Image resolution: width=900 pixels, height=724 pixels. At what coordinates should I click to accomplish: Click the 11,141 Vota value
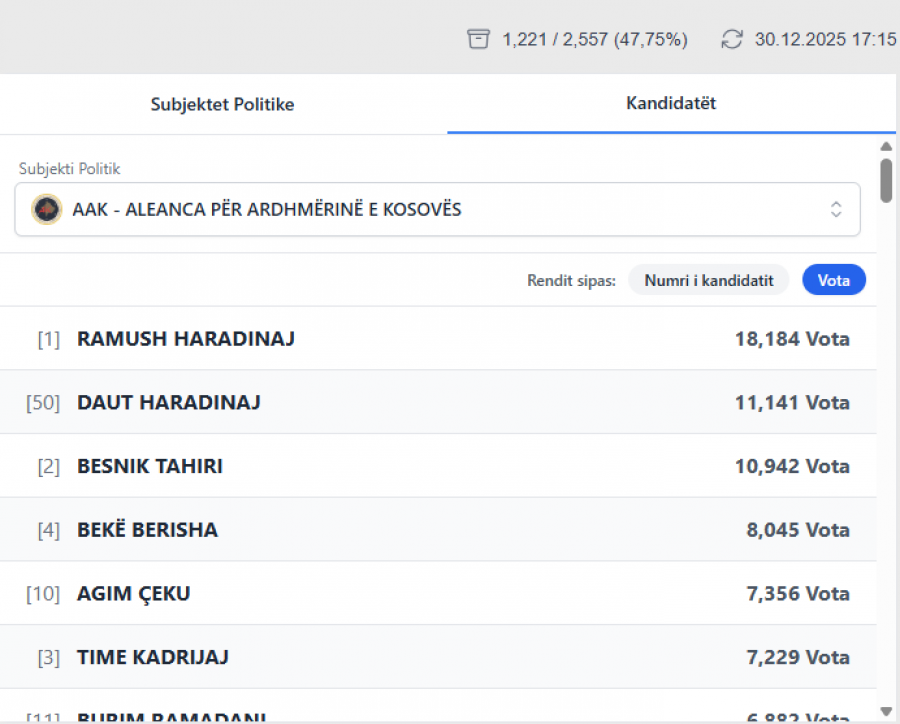[792, 402]
